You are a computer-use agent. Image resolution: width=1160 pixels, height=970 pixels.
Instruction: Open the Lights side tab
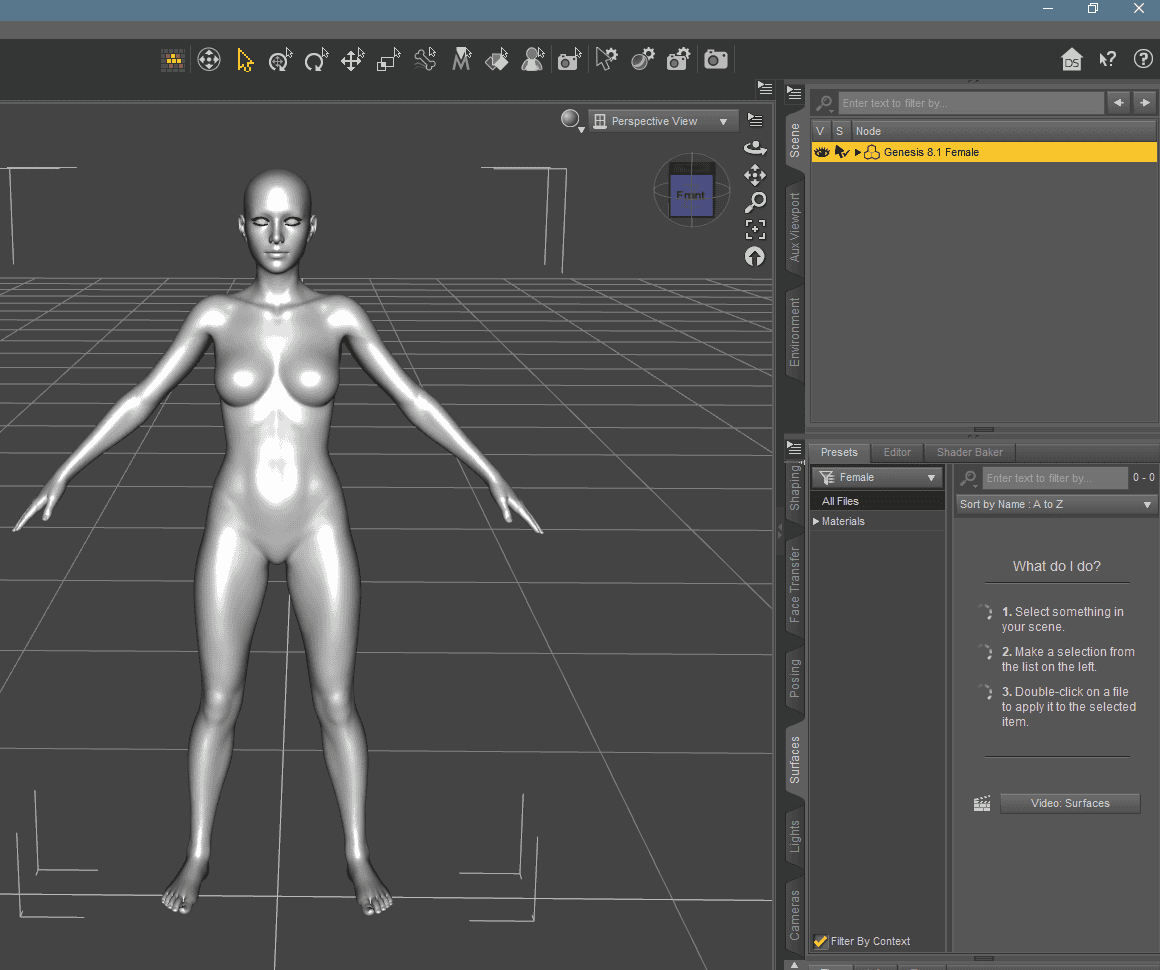click(794, 837)
